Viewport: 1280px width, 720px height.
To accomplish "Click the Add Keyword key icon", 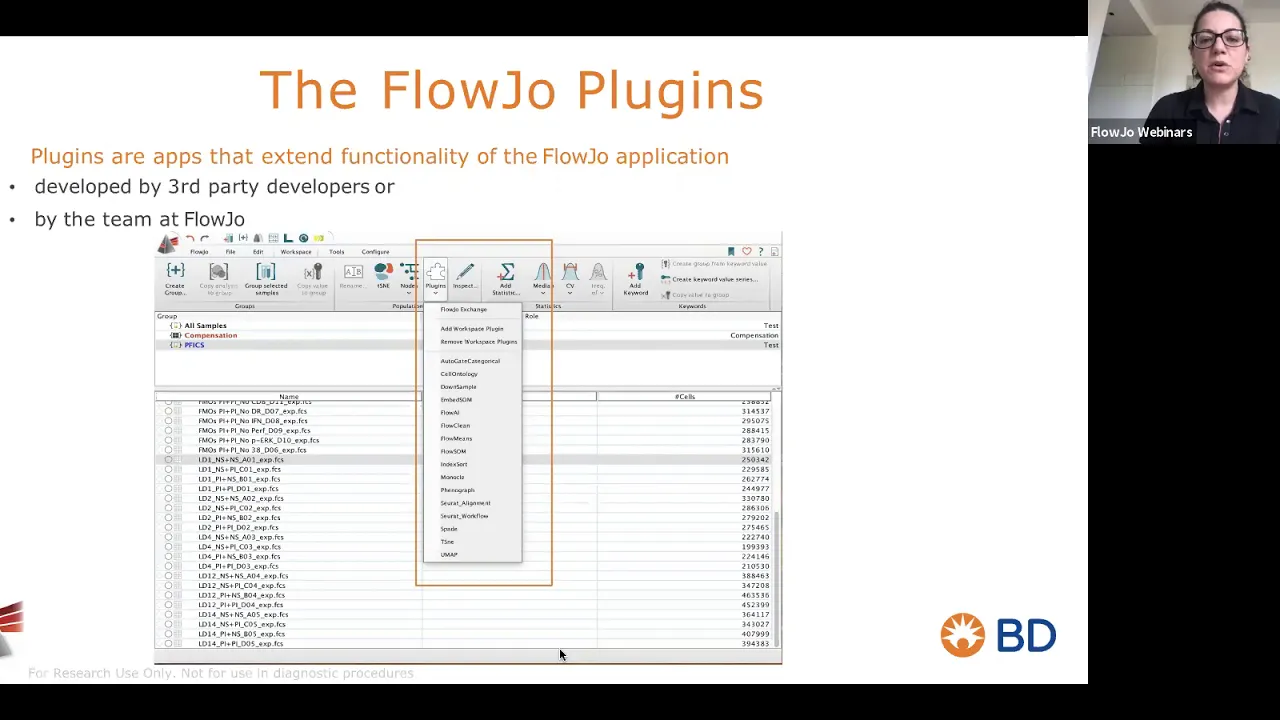I will pyautogui.click(x=636, y=272).
